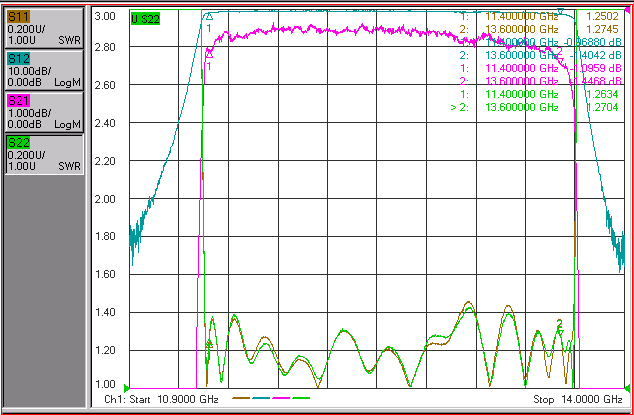Viewport: 634px width, 415px height.
Task: Select the S12 trace status button
Action: tap(44, 70)
